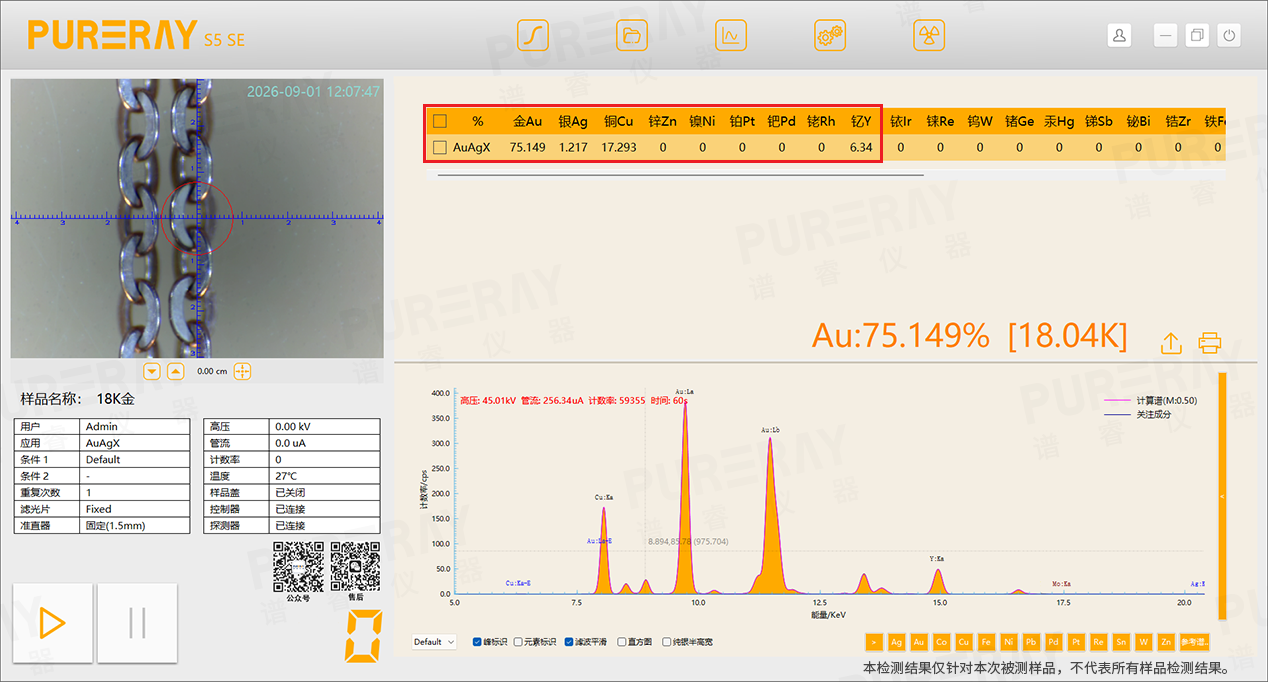1268x682 pixels.
Task: Open the settings gears icon
Action: point(830,35)
